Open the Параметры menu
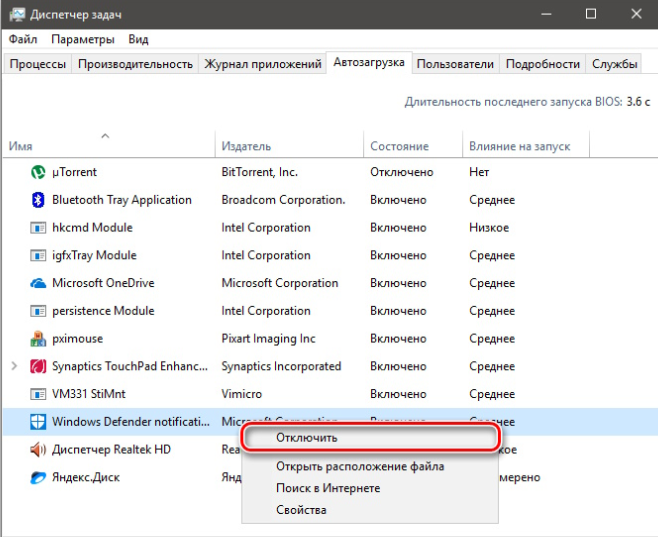Image resolution: width=658 pixels, height=537 pixels. click(83, 40)
